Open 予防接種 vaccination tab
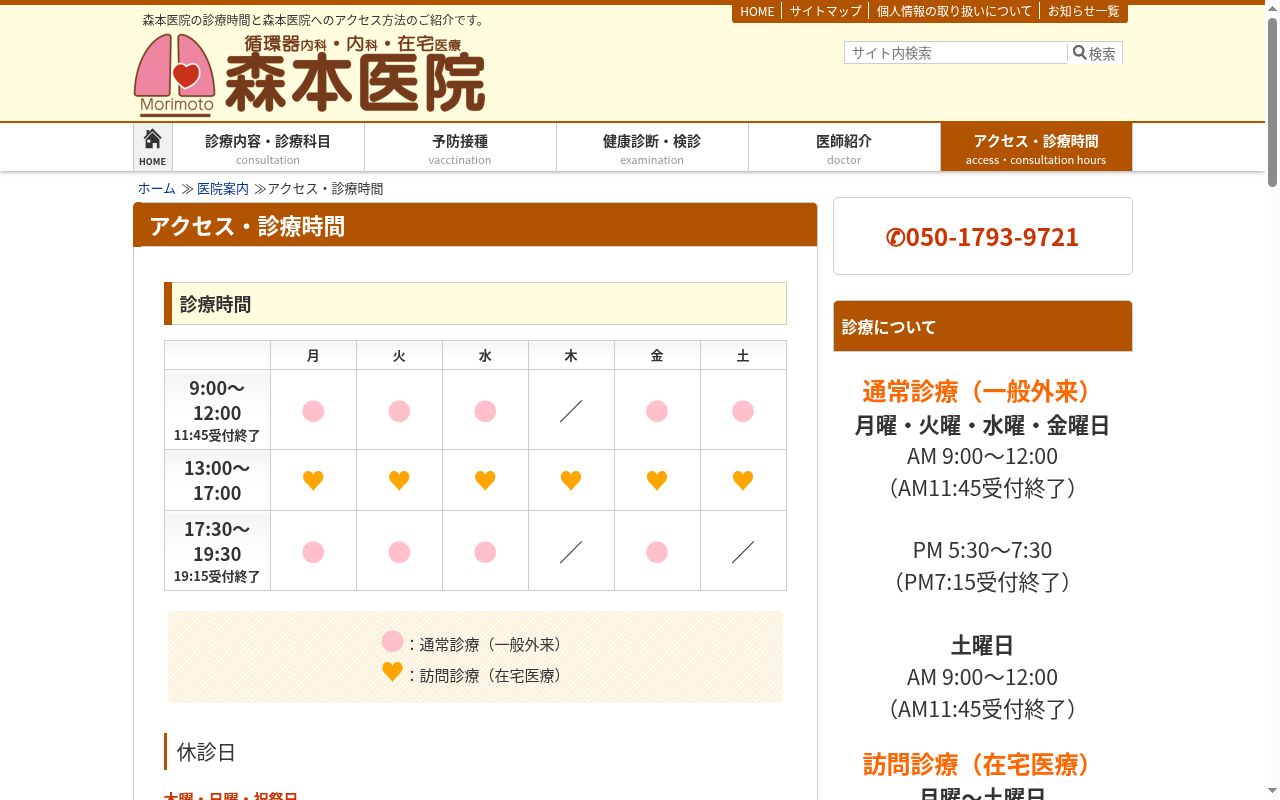This screenshot has width=1280, height=800. (x=460, y=147)
